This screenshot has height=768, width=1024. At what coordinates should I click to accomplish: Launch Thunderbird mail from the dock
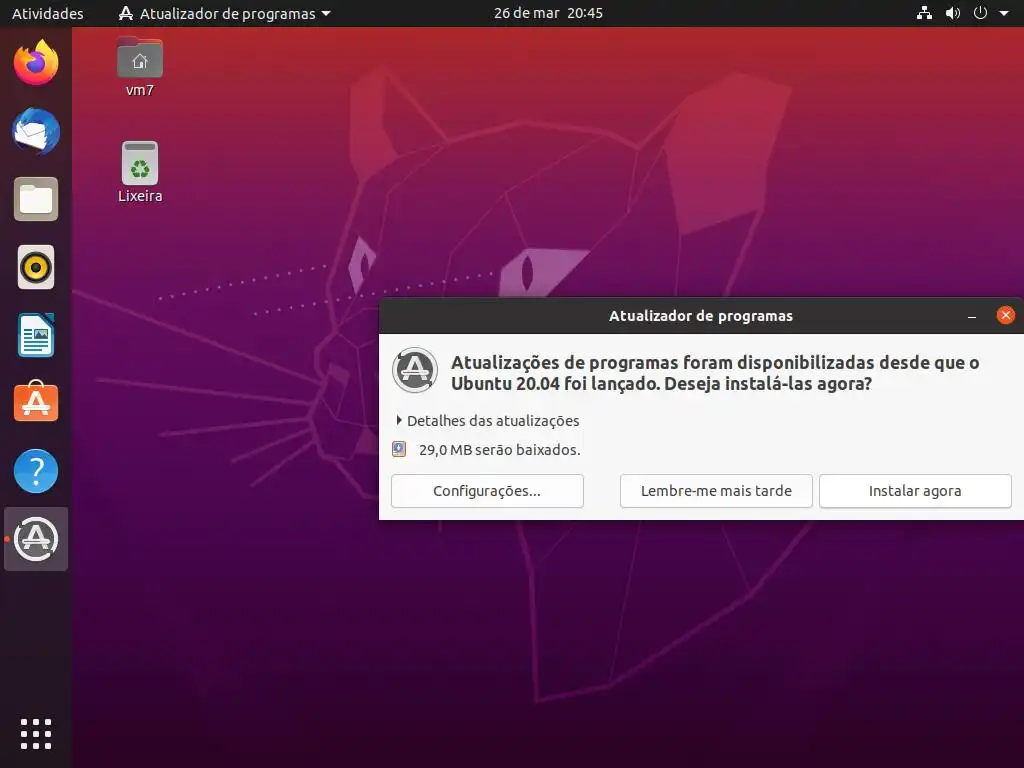pyautogui.click(x=36, y=131)
